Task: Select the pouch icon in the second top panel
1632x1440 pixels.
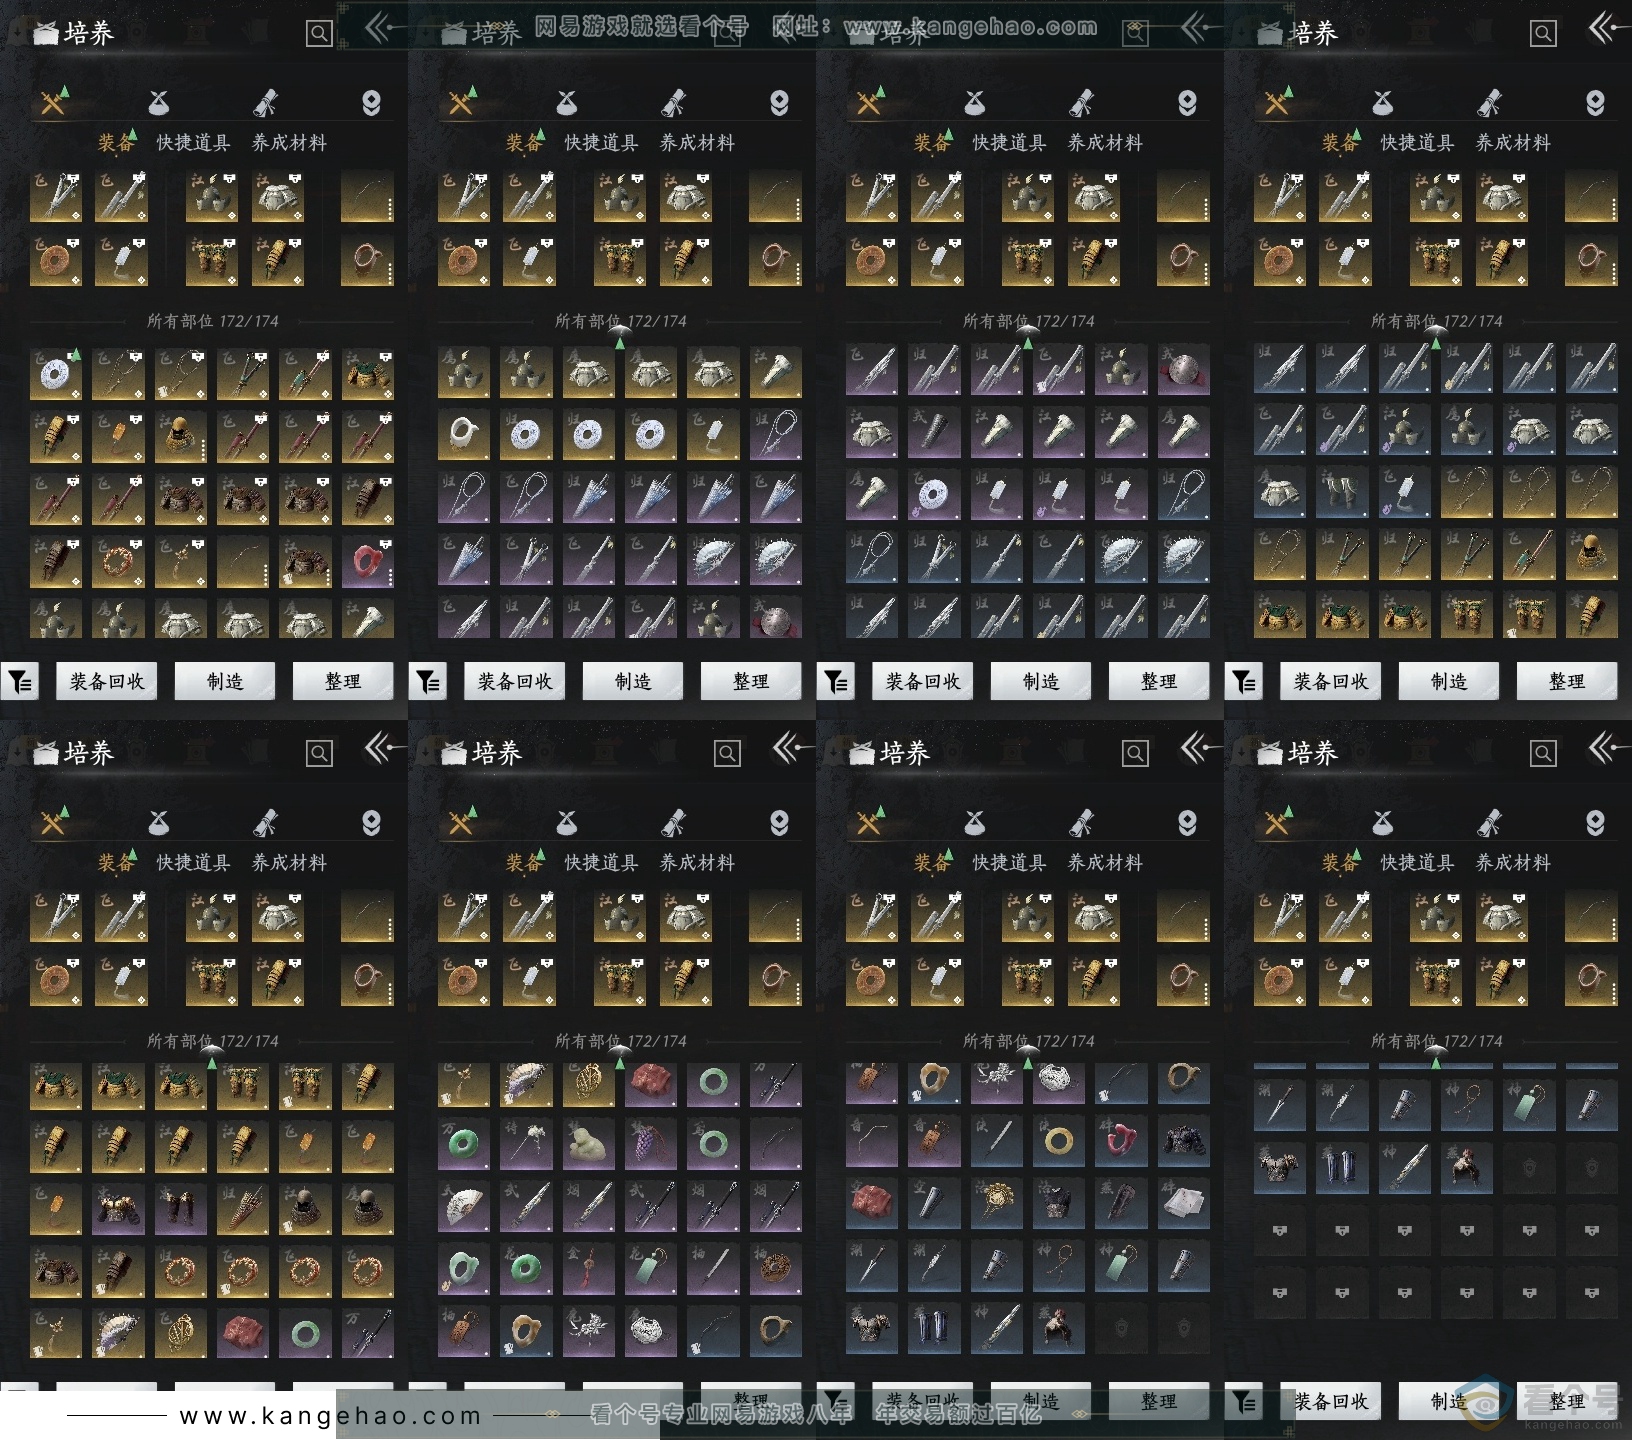Action: click(x=567, y=102)
